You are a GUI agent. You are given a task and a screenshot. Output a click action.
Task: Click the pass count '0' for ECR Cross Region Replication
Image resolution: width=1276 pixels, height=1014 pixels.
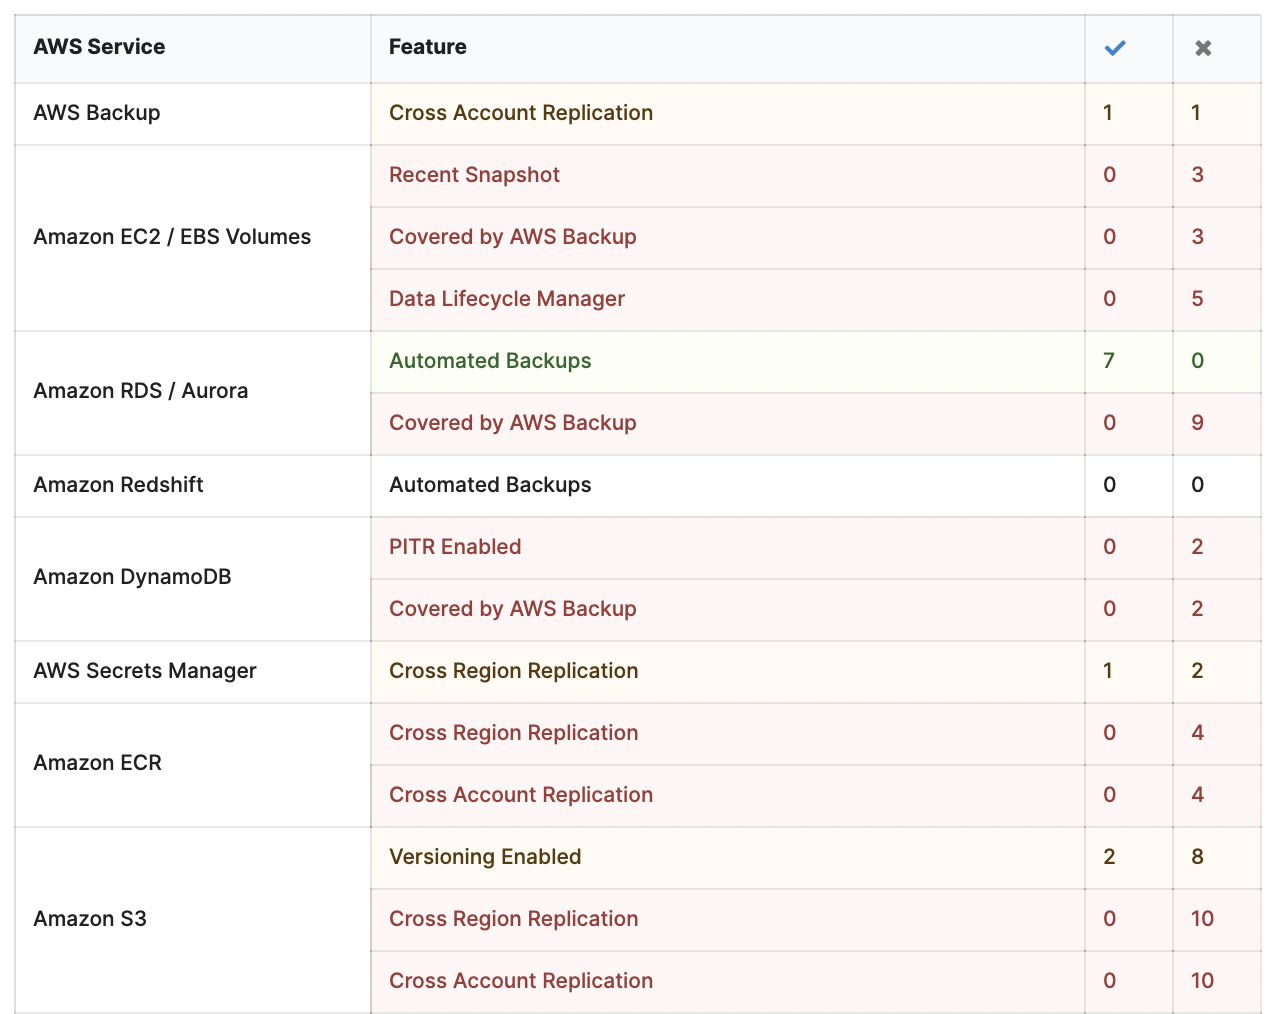click(1109, 733)
